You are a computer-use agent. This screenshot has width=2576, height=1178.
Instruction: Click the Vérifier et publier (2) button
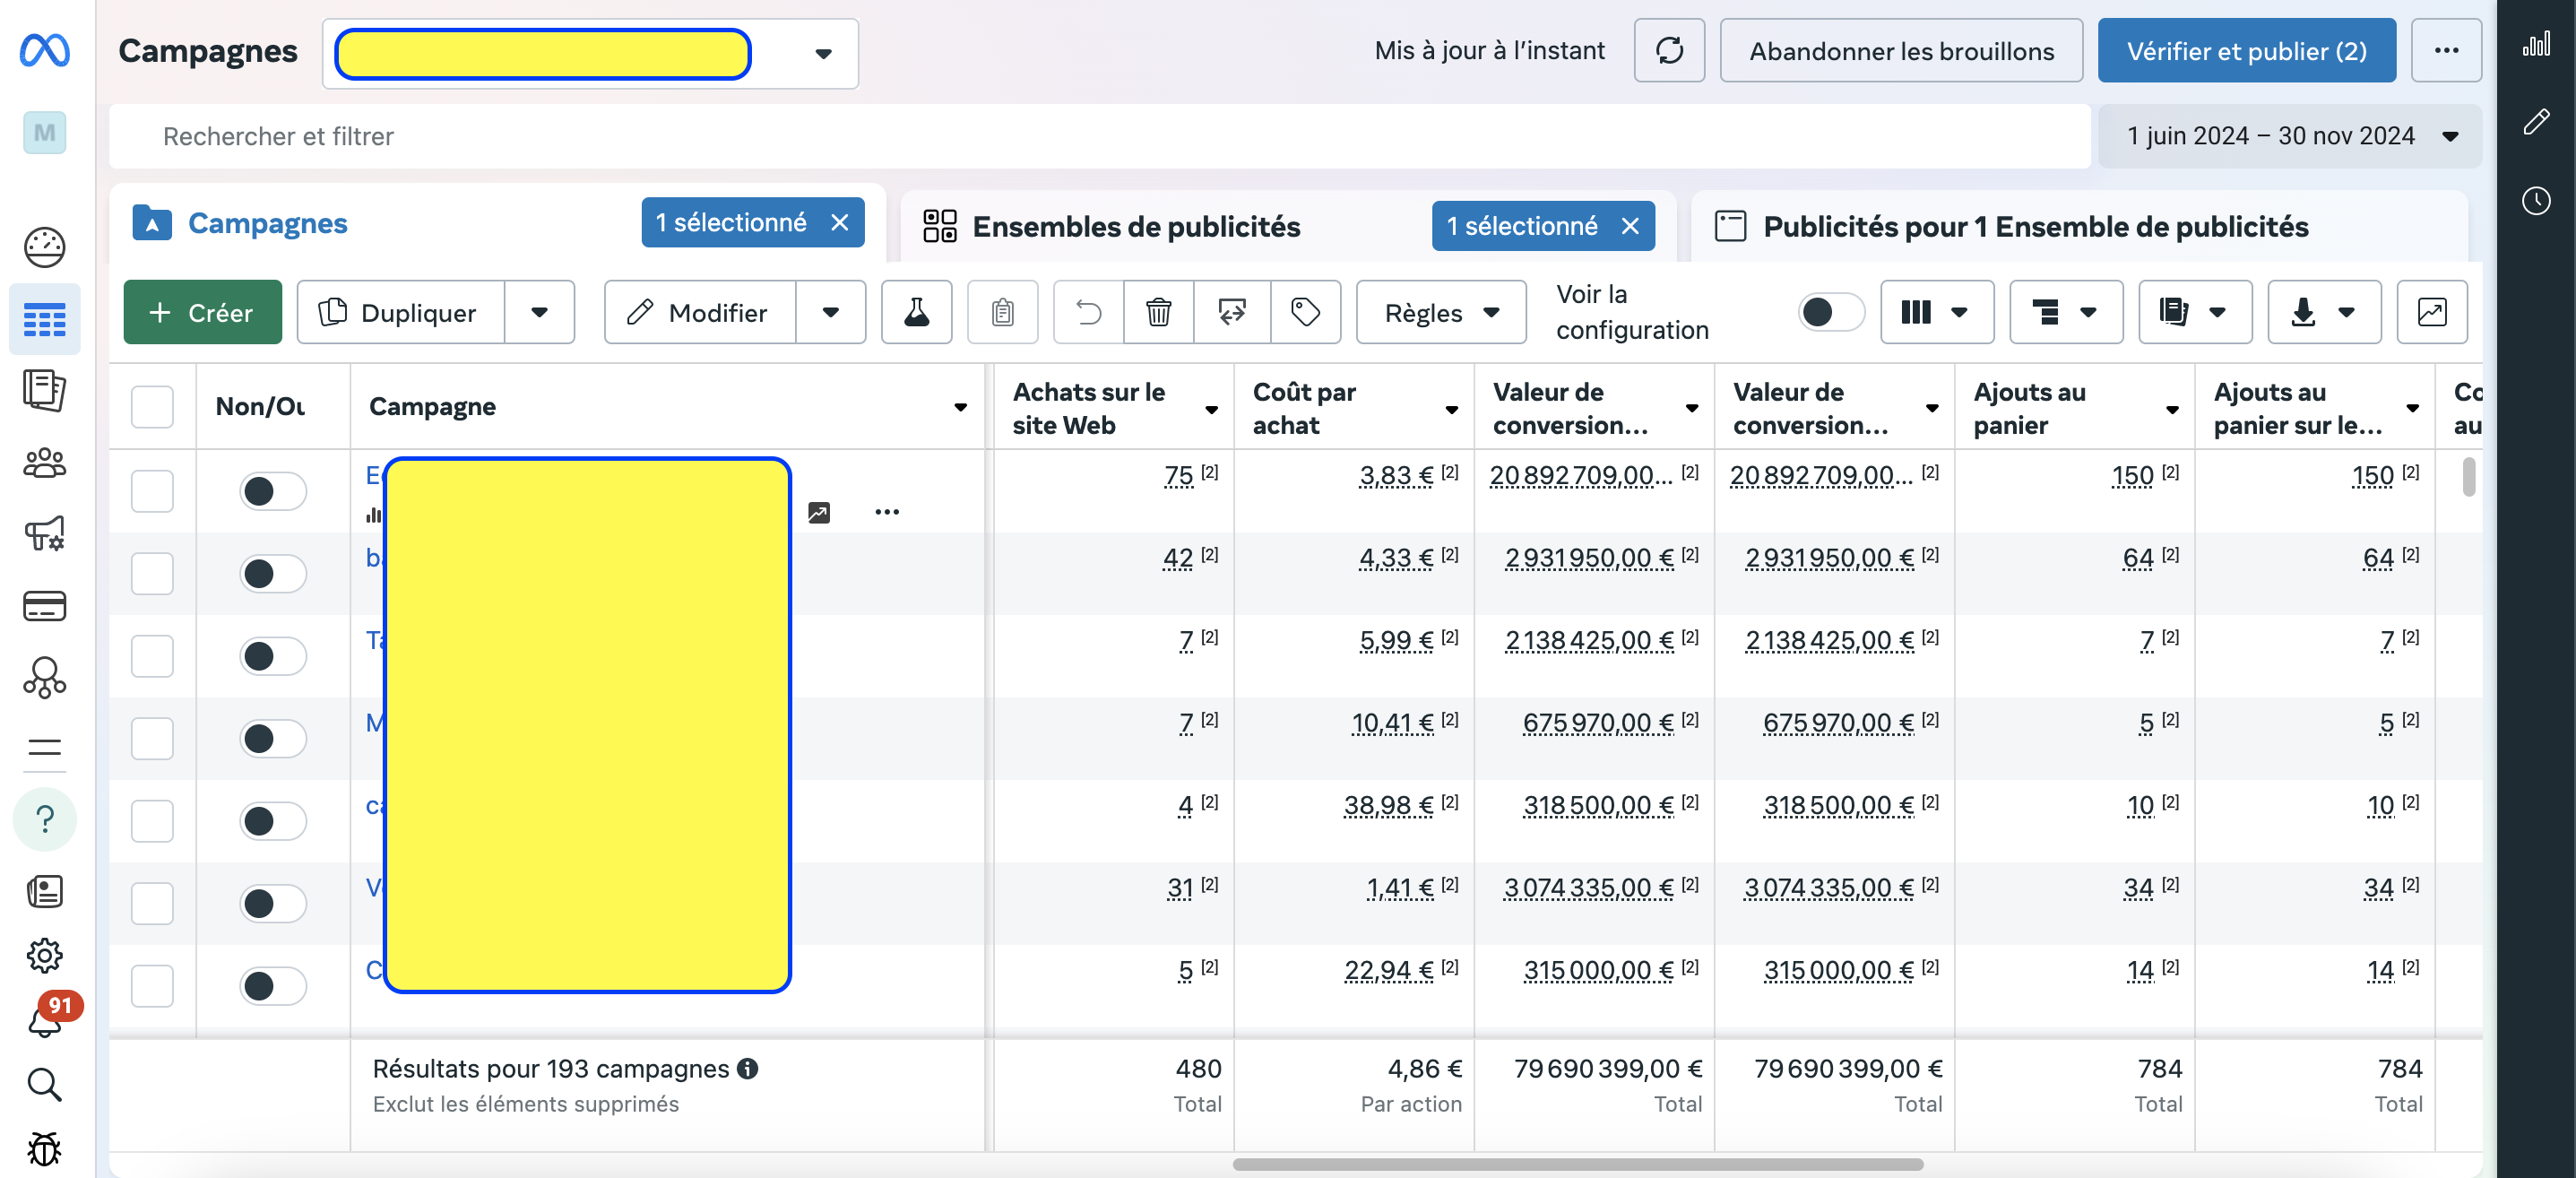[x=2245, y=51]
